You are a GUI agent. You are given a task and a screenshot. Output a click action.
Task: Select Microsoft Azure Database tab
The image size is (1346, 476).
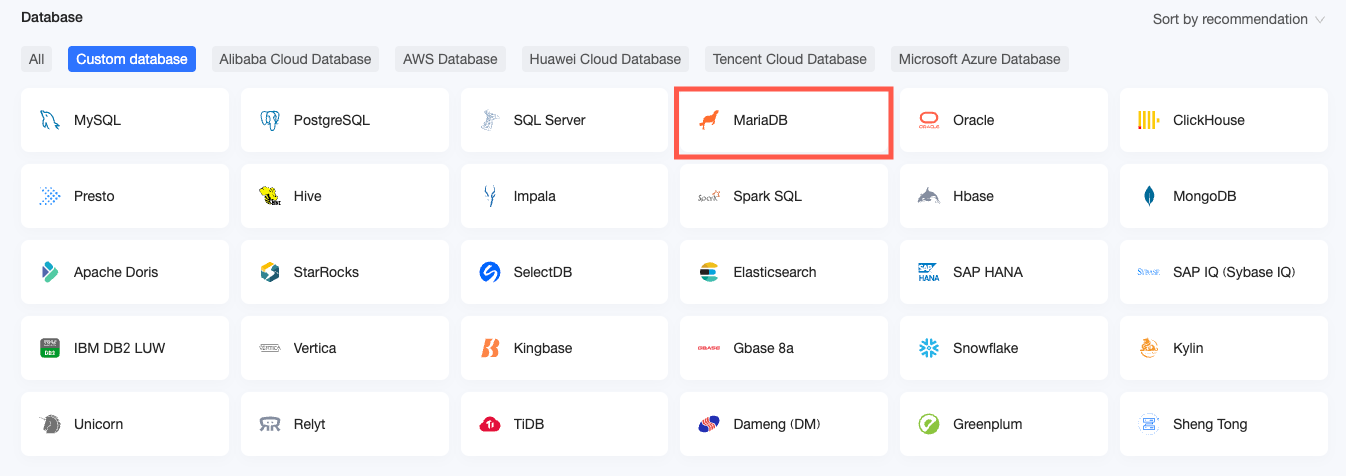(x=979, y=59)
